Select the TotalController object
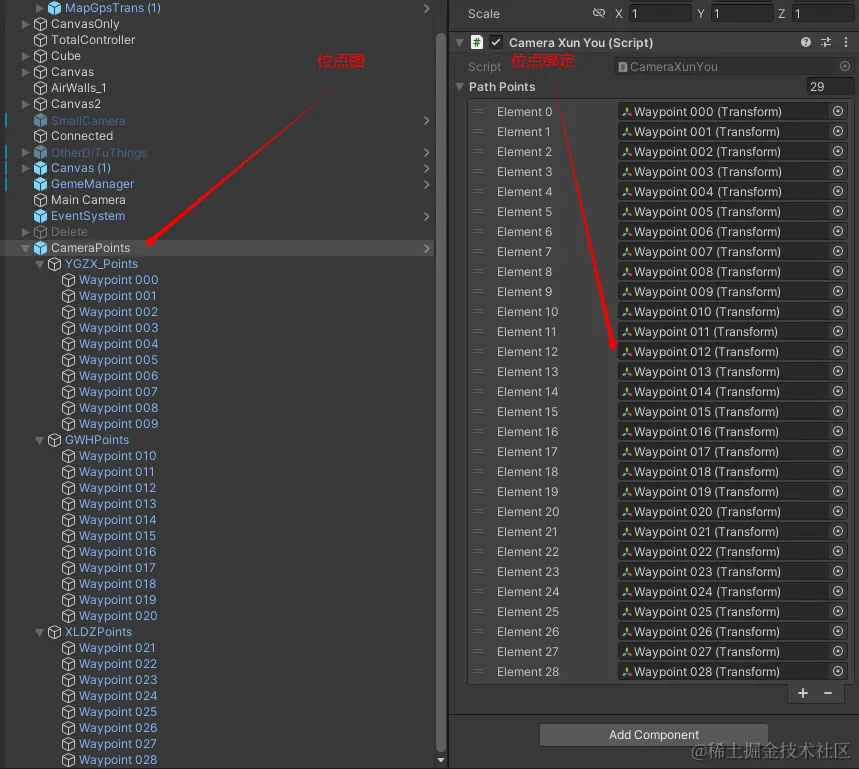Screen dimensions: 859x769 (x=93, y=40)
